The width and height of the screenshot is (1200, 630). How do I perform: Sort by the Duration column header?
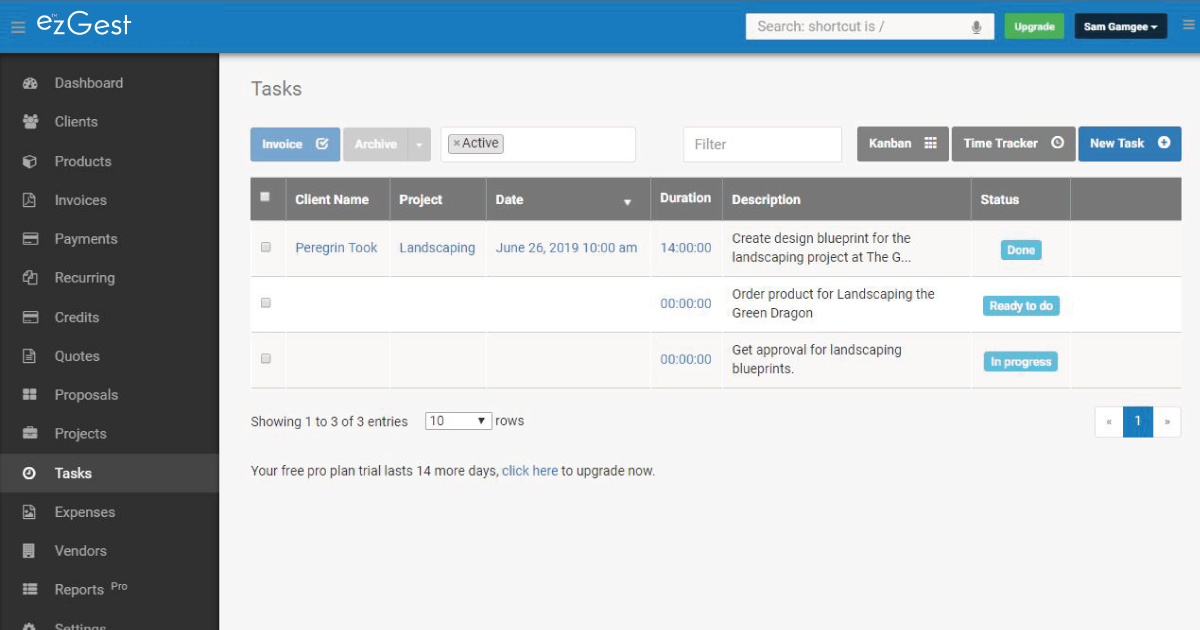(686, 198)
